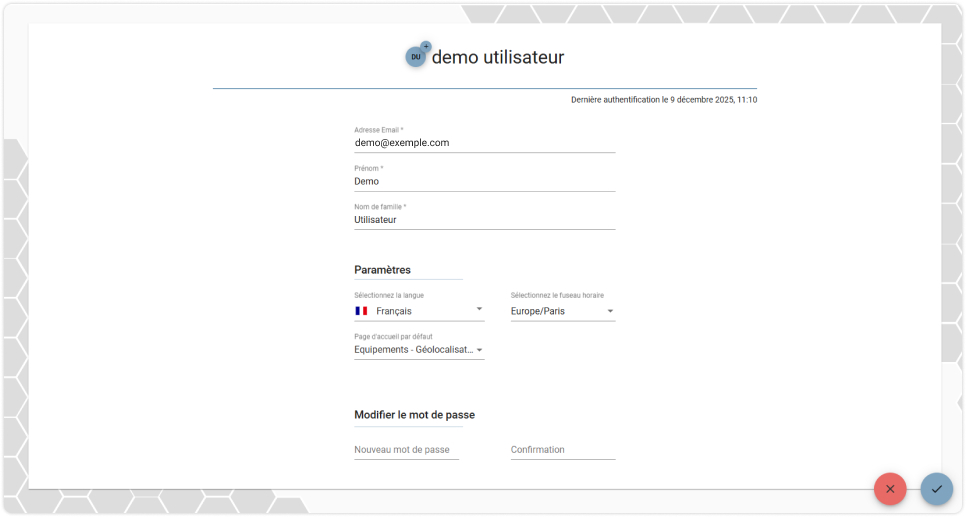Click the plus badge on the avatar

[x=426, y=46]
